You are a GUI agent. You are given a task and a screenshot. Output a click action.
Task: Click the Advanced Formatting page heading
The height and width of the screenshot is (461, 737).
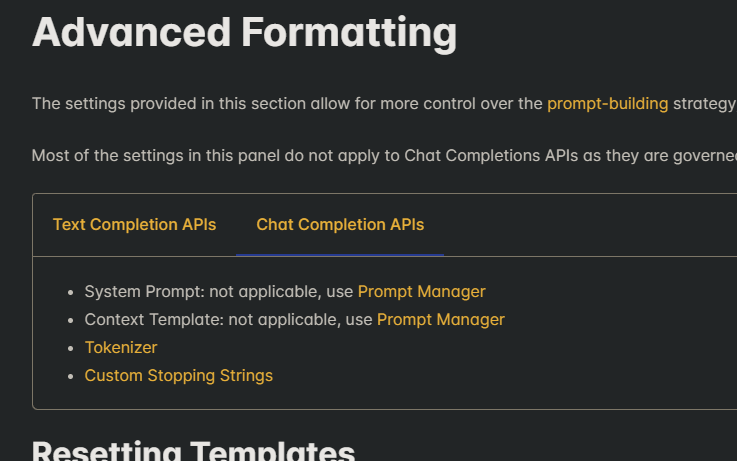coord(244,32)
